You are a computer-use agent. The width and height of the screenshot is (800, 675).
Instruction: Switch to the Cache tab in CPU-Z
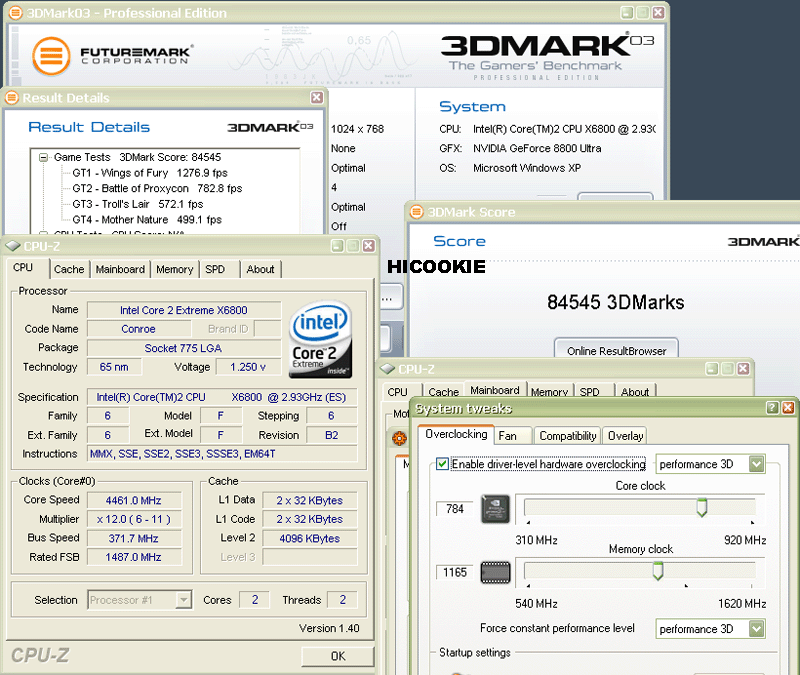(x=69, y=269)
